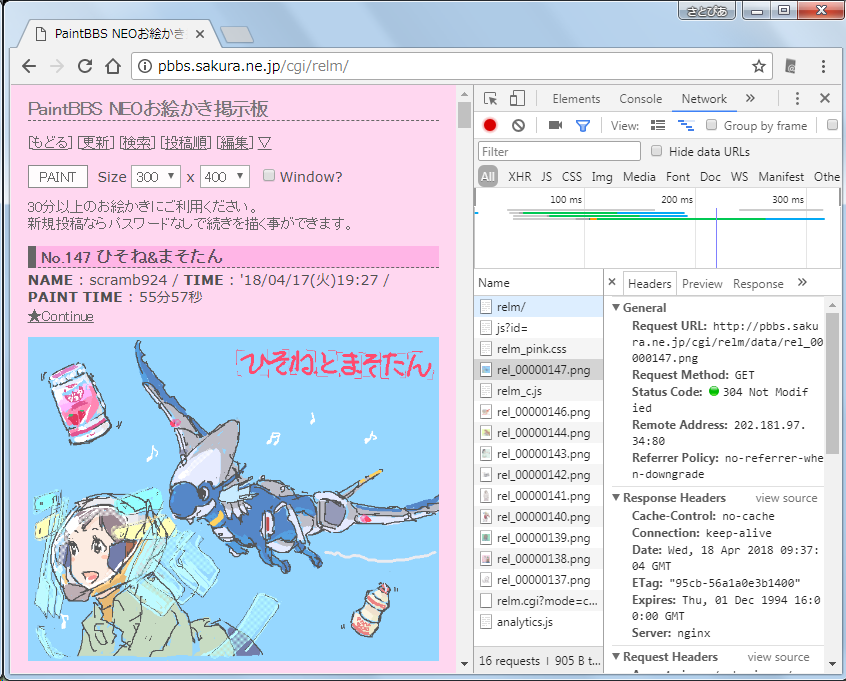
Task: Reload the page with the refresh icon
Action: (85, 66)
